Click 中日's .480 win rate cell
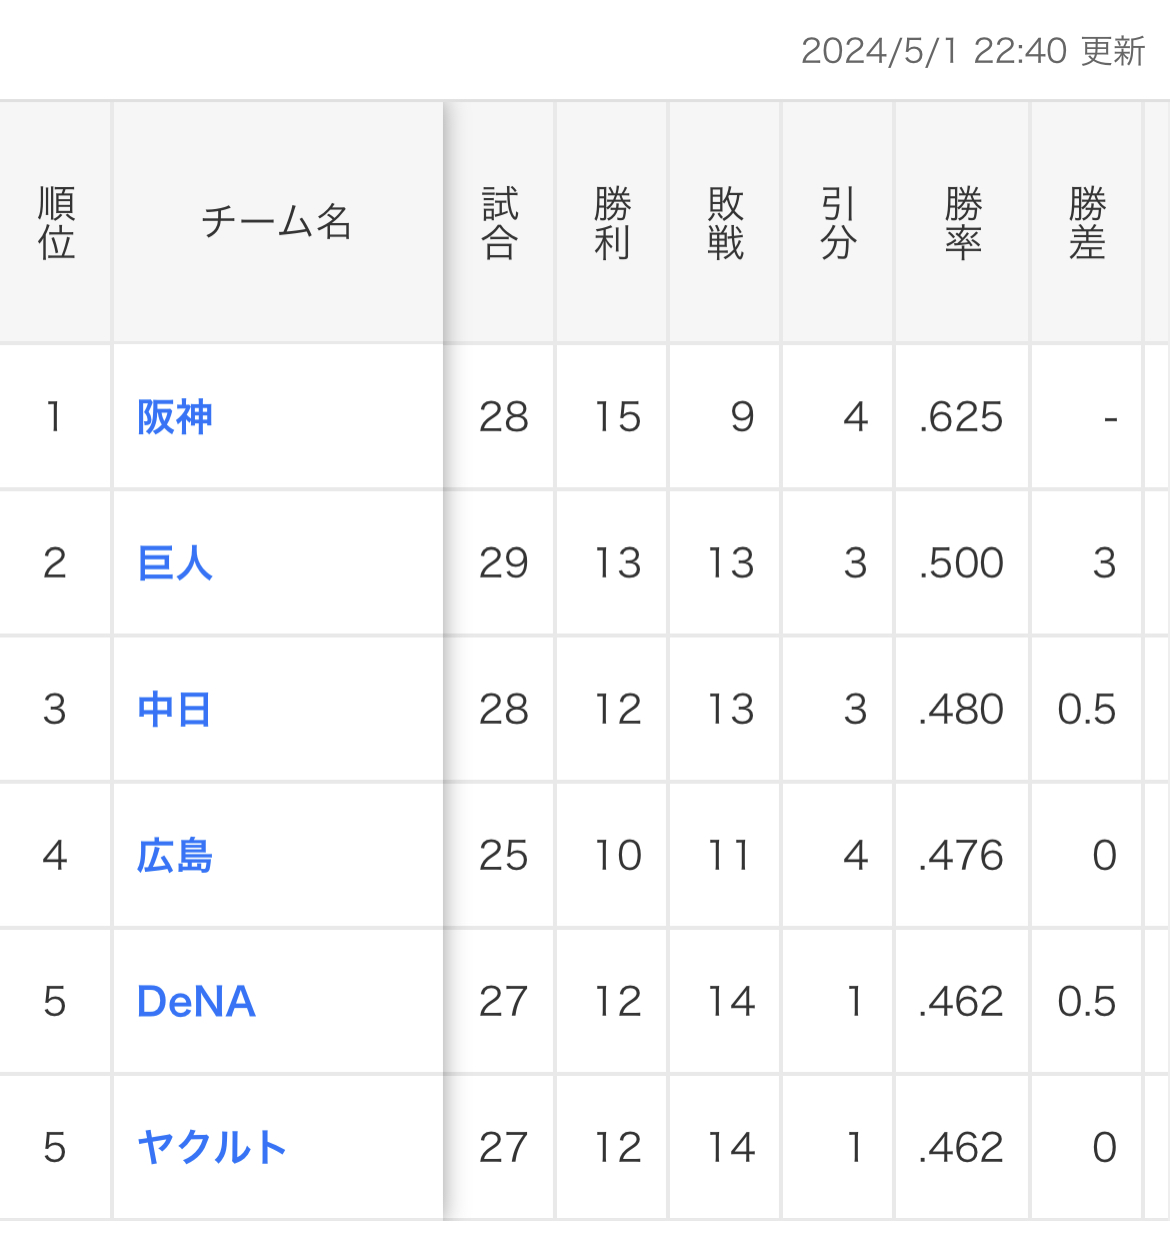This screenshot has height=1252, width=1170. click(961, 709)
